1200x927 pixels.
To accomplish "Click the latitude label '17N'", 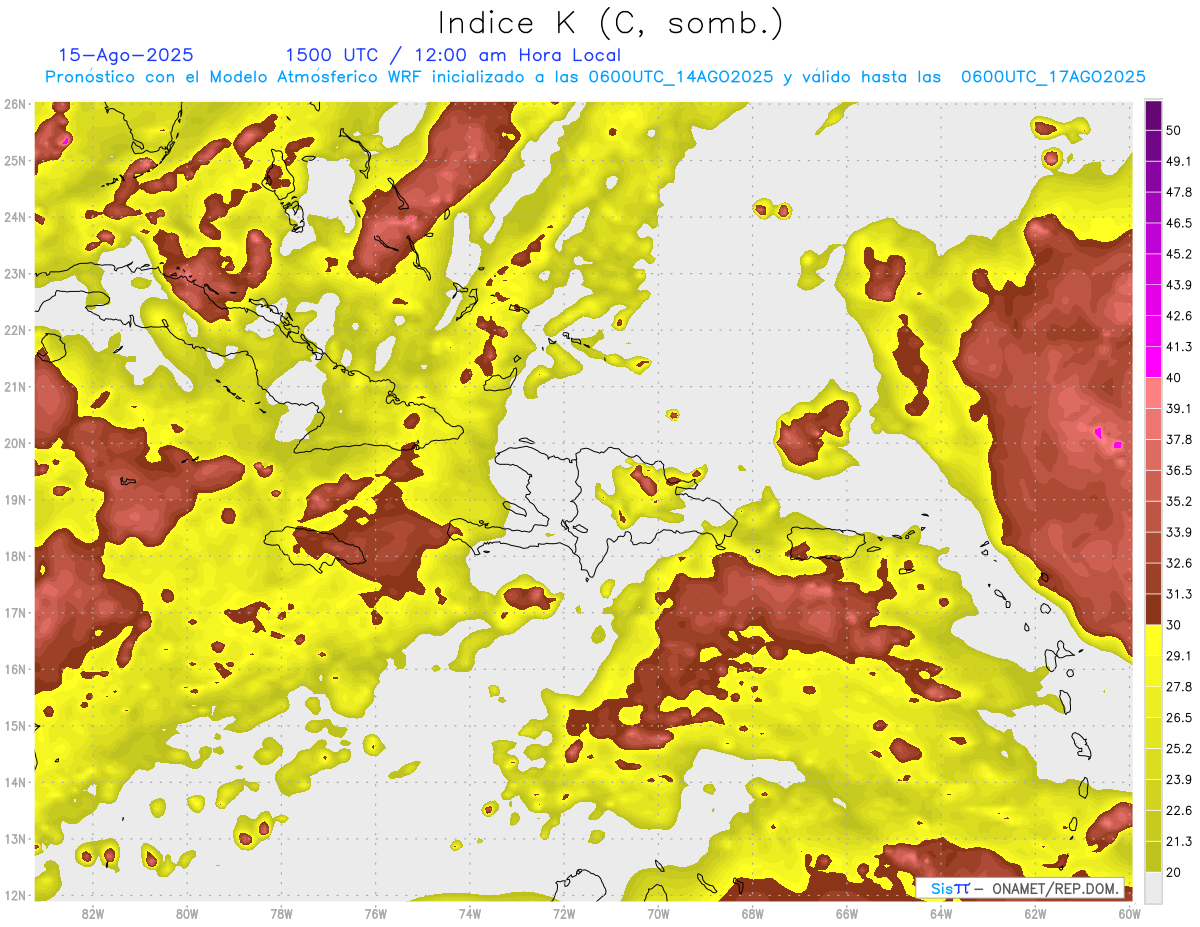I will (15, 613).
